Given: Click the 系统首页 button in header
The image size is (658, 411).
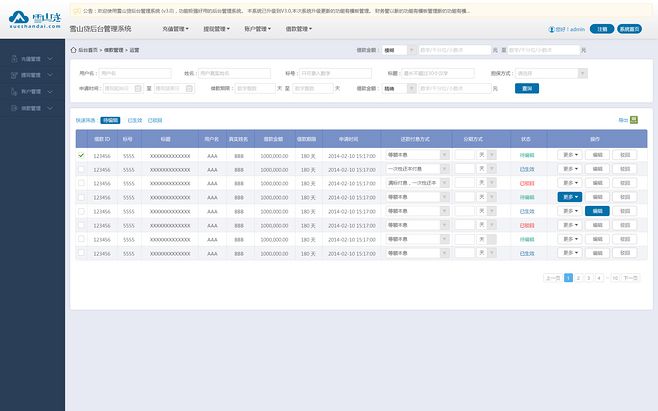Looking at the screenshot, I should pos(629,29).
